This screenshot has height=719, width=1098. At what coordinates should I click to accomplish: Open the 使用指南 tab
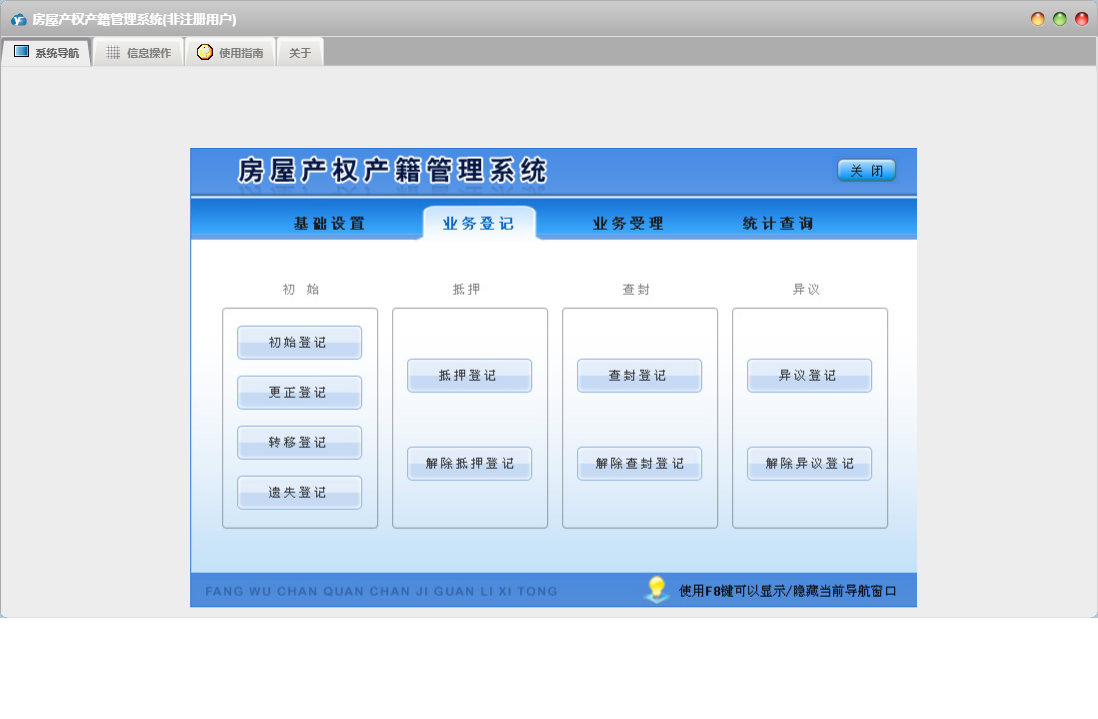pos(230,53)
